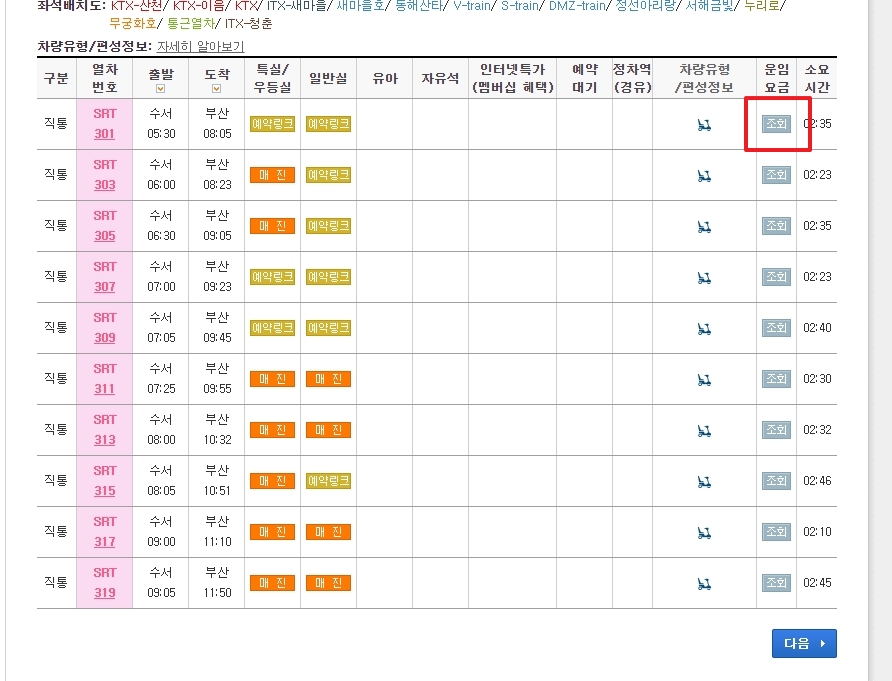Click the accessibility icon in SRT 303 row
892x681 pixels.
[705, 174]
